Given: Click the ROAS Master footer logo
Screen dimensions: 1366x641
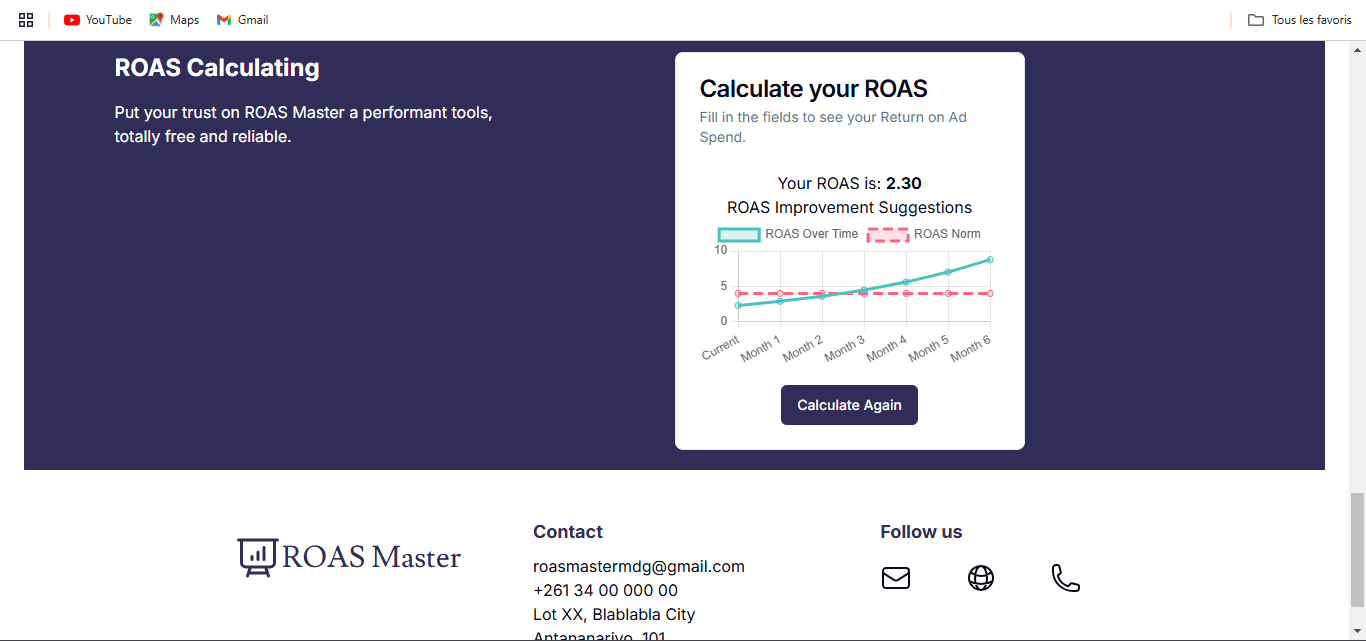Looking at the screenshot, I should coord(349,557).
